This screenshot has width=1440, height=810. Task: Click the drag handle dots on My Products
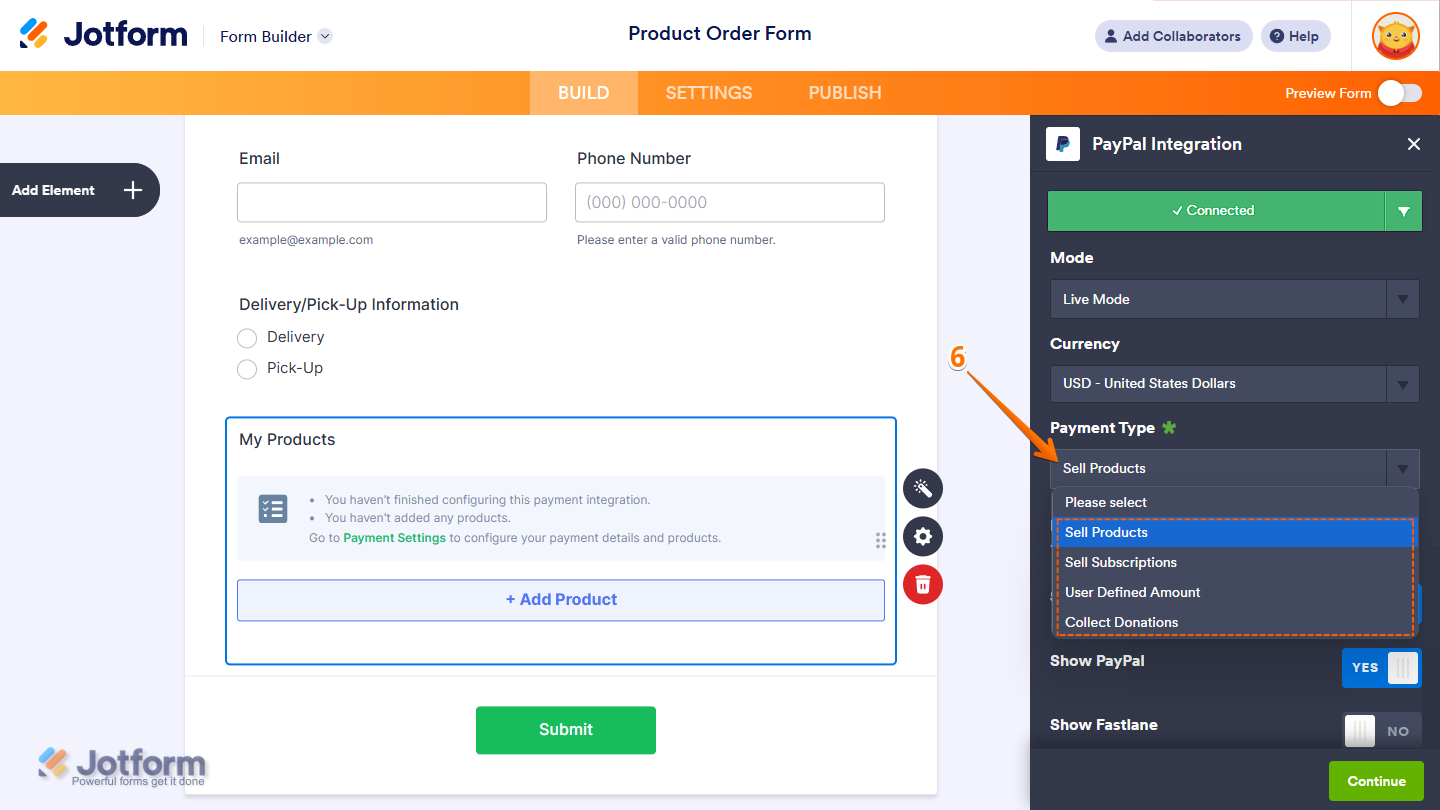tap(880, 540)
